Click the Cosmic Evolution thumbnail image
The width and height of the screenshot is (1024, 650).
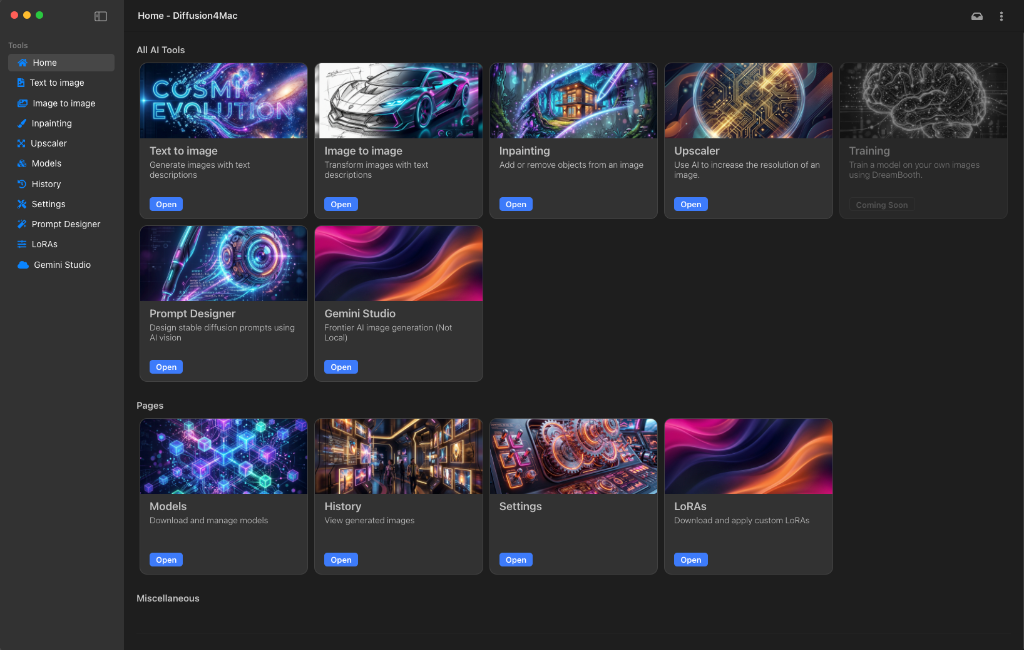223,101
